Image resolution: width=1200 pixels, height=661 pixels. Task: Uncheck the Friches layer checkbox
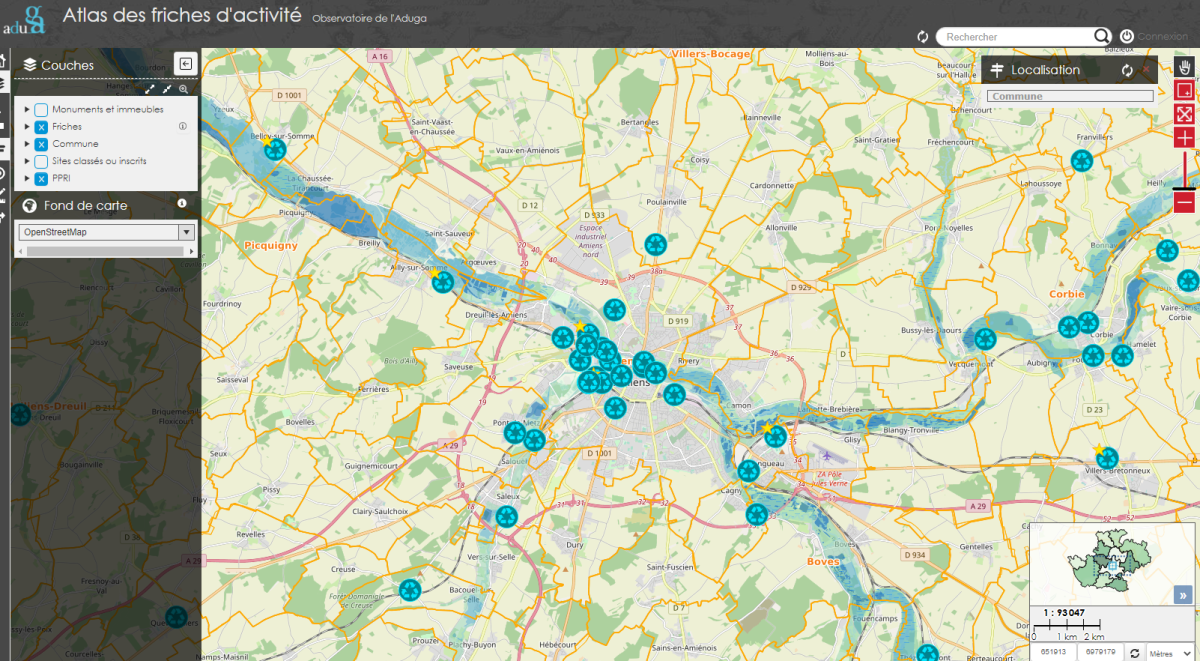41,127
